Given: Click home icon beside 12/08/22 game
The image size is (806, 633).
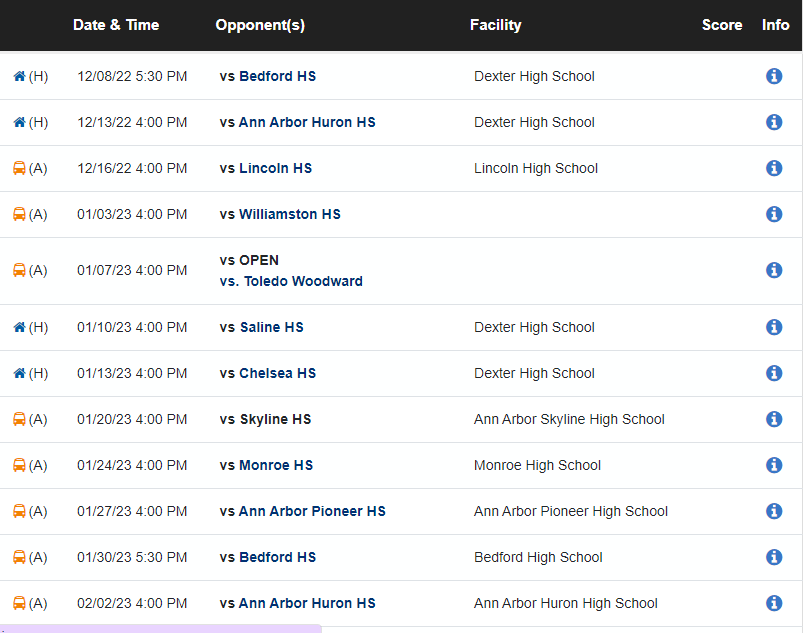Looking at the screenshot, I should 19,76.
